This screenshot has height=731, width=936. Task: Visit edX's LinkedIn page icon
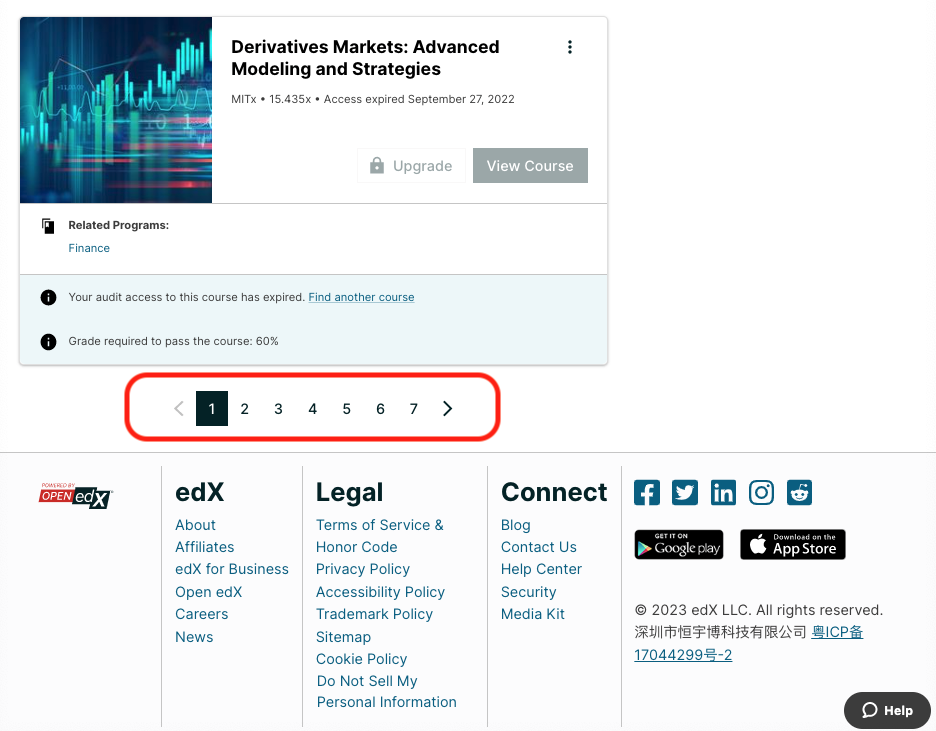click(x=723, y=492)
